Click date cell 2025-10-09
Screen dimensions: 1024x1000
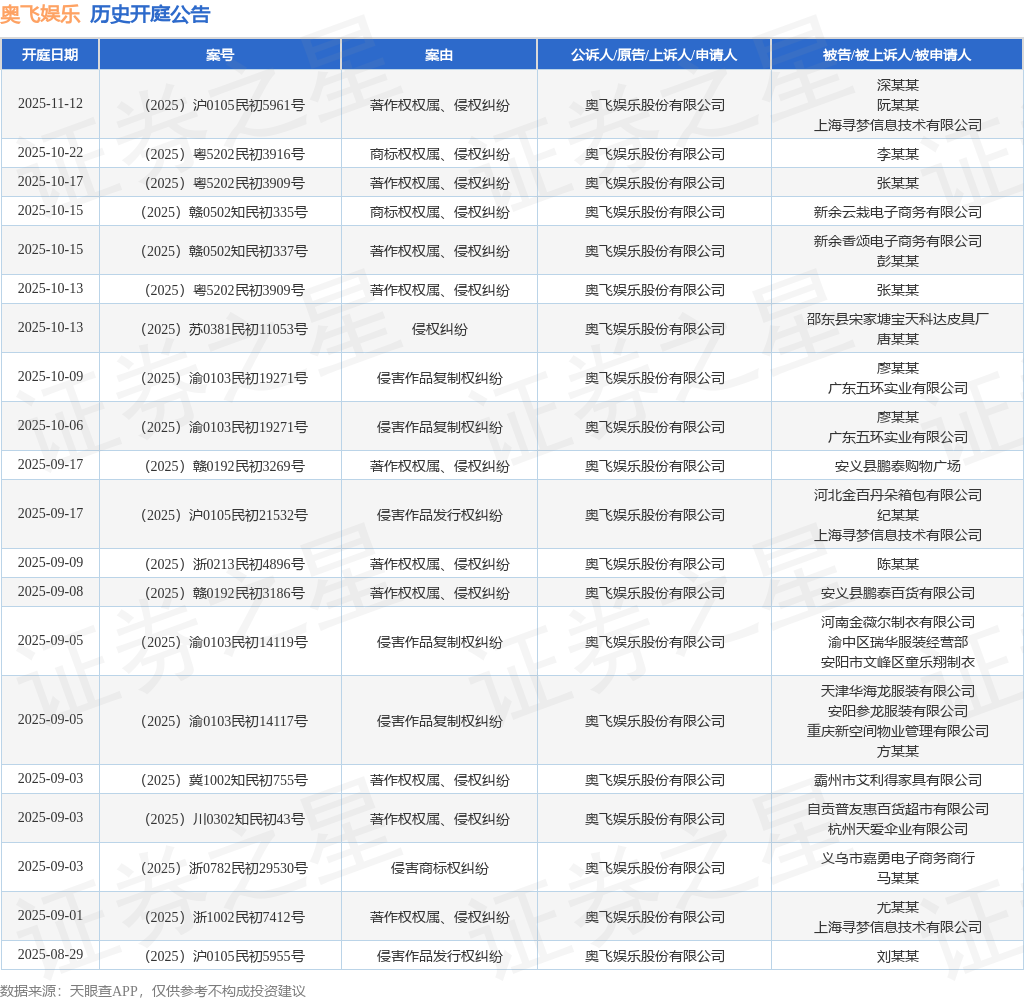[50, 376]
